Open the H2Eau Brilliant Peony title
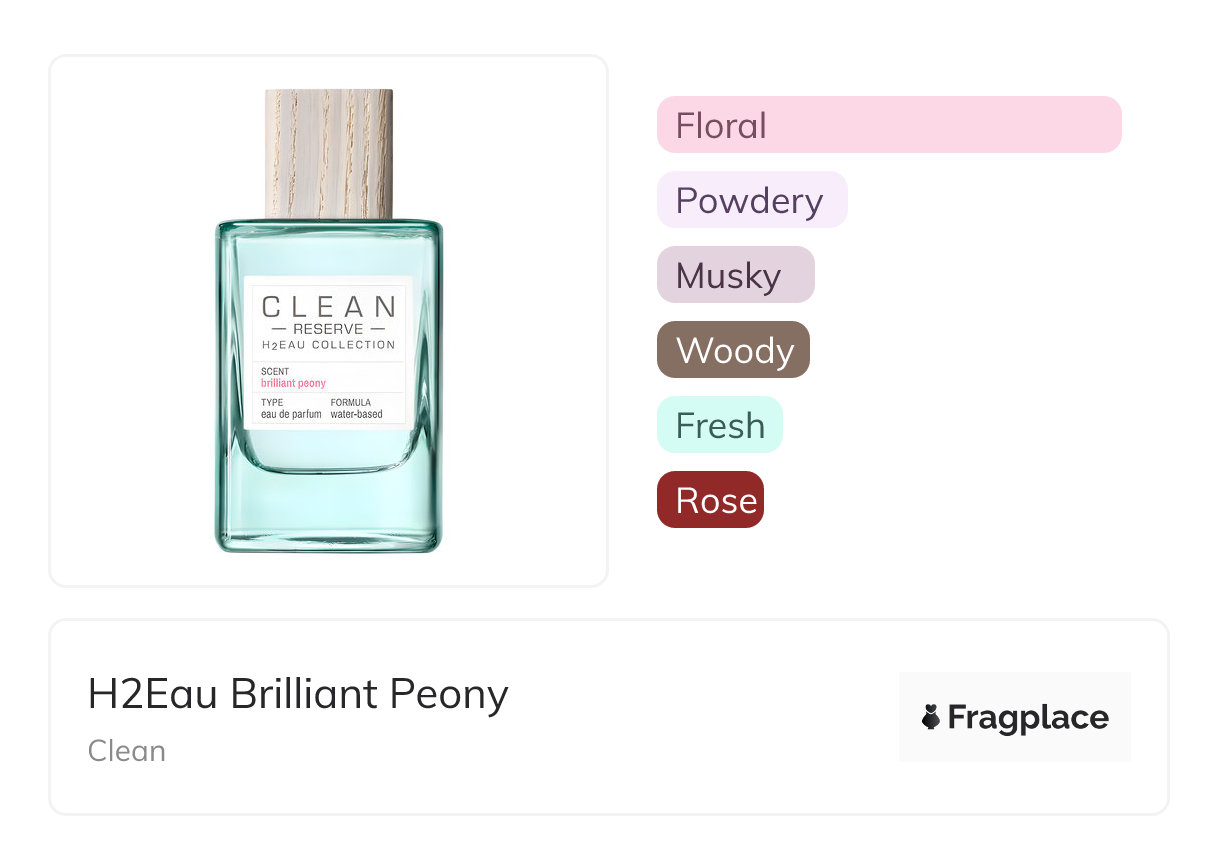Viewport: 1218px width, 864px height. (298, 694)
